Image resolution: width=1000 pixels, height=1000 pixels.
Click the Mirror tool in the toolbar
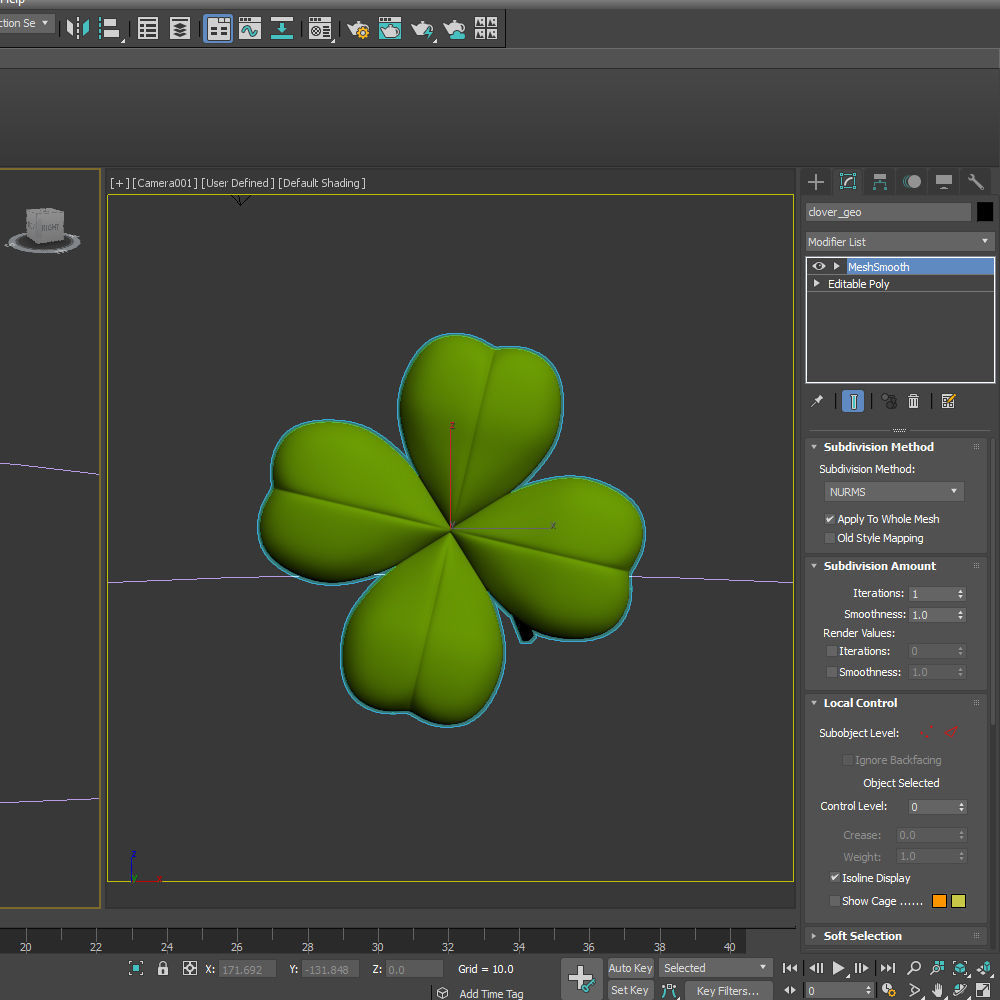77,29
